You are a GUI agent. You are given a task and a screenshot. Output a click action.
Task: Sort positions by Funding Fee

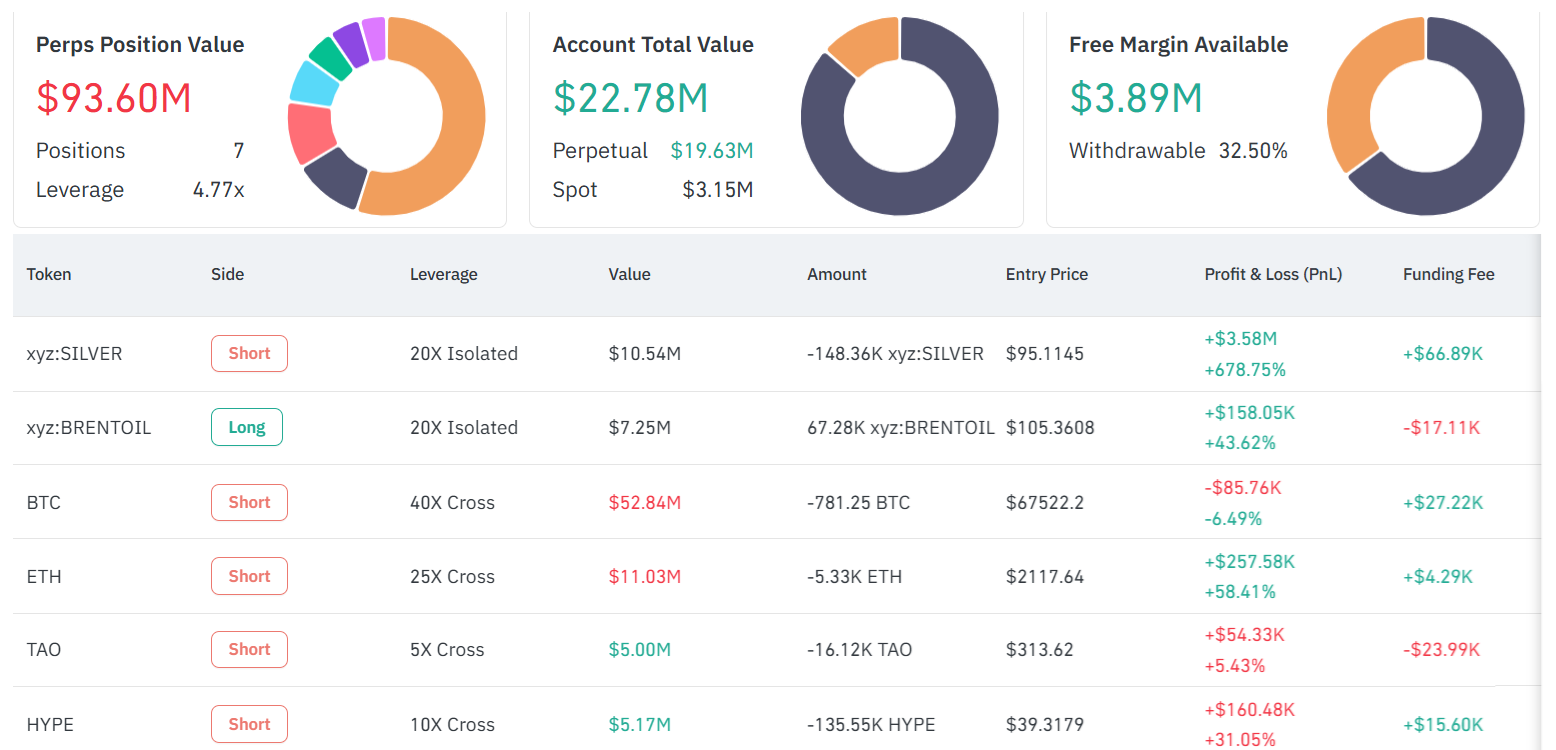tap(1448, 274)
